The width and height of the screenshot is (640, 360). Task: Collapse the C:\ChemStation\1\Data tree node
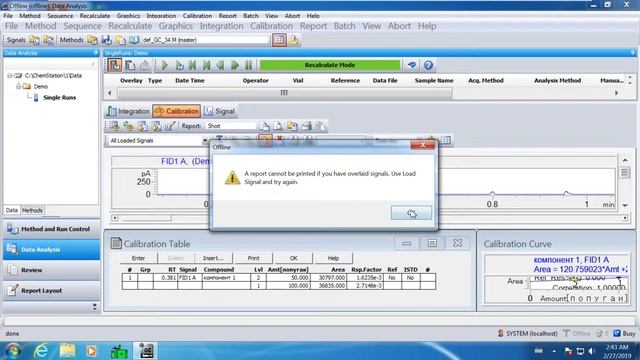(10, 76)
